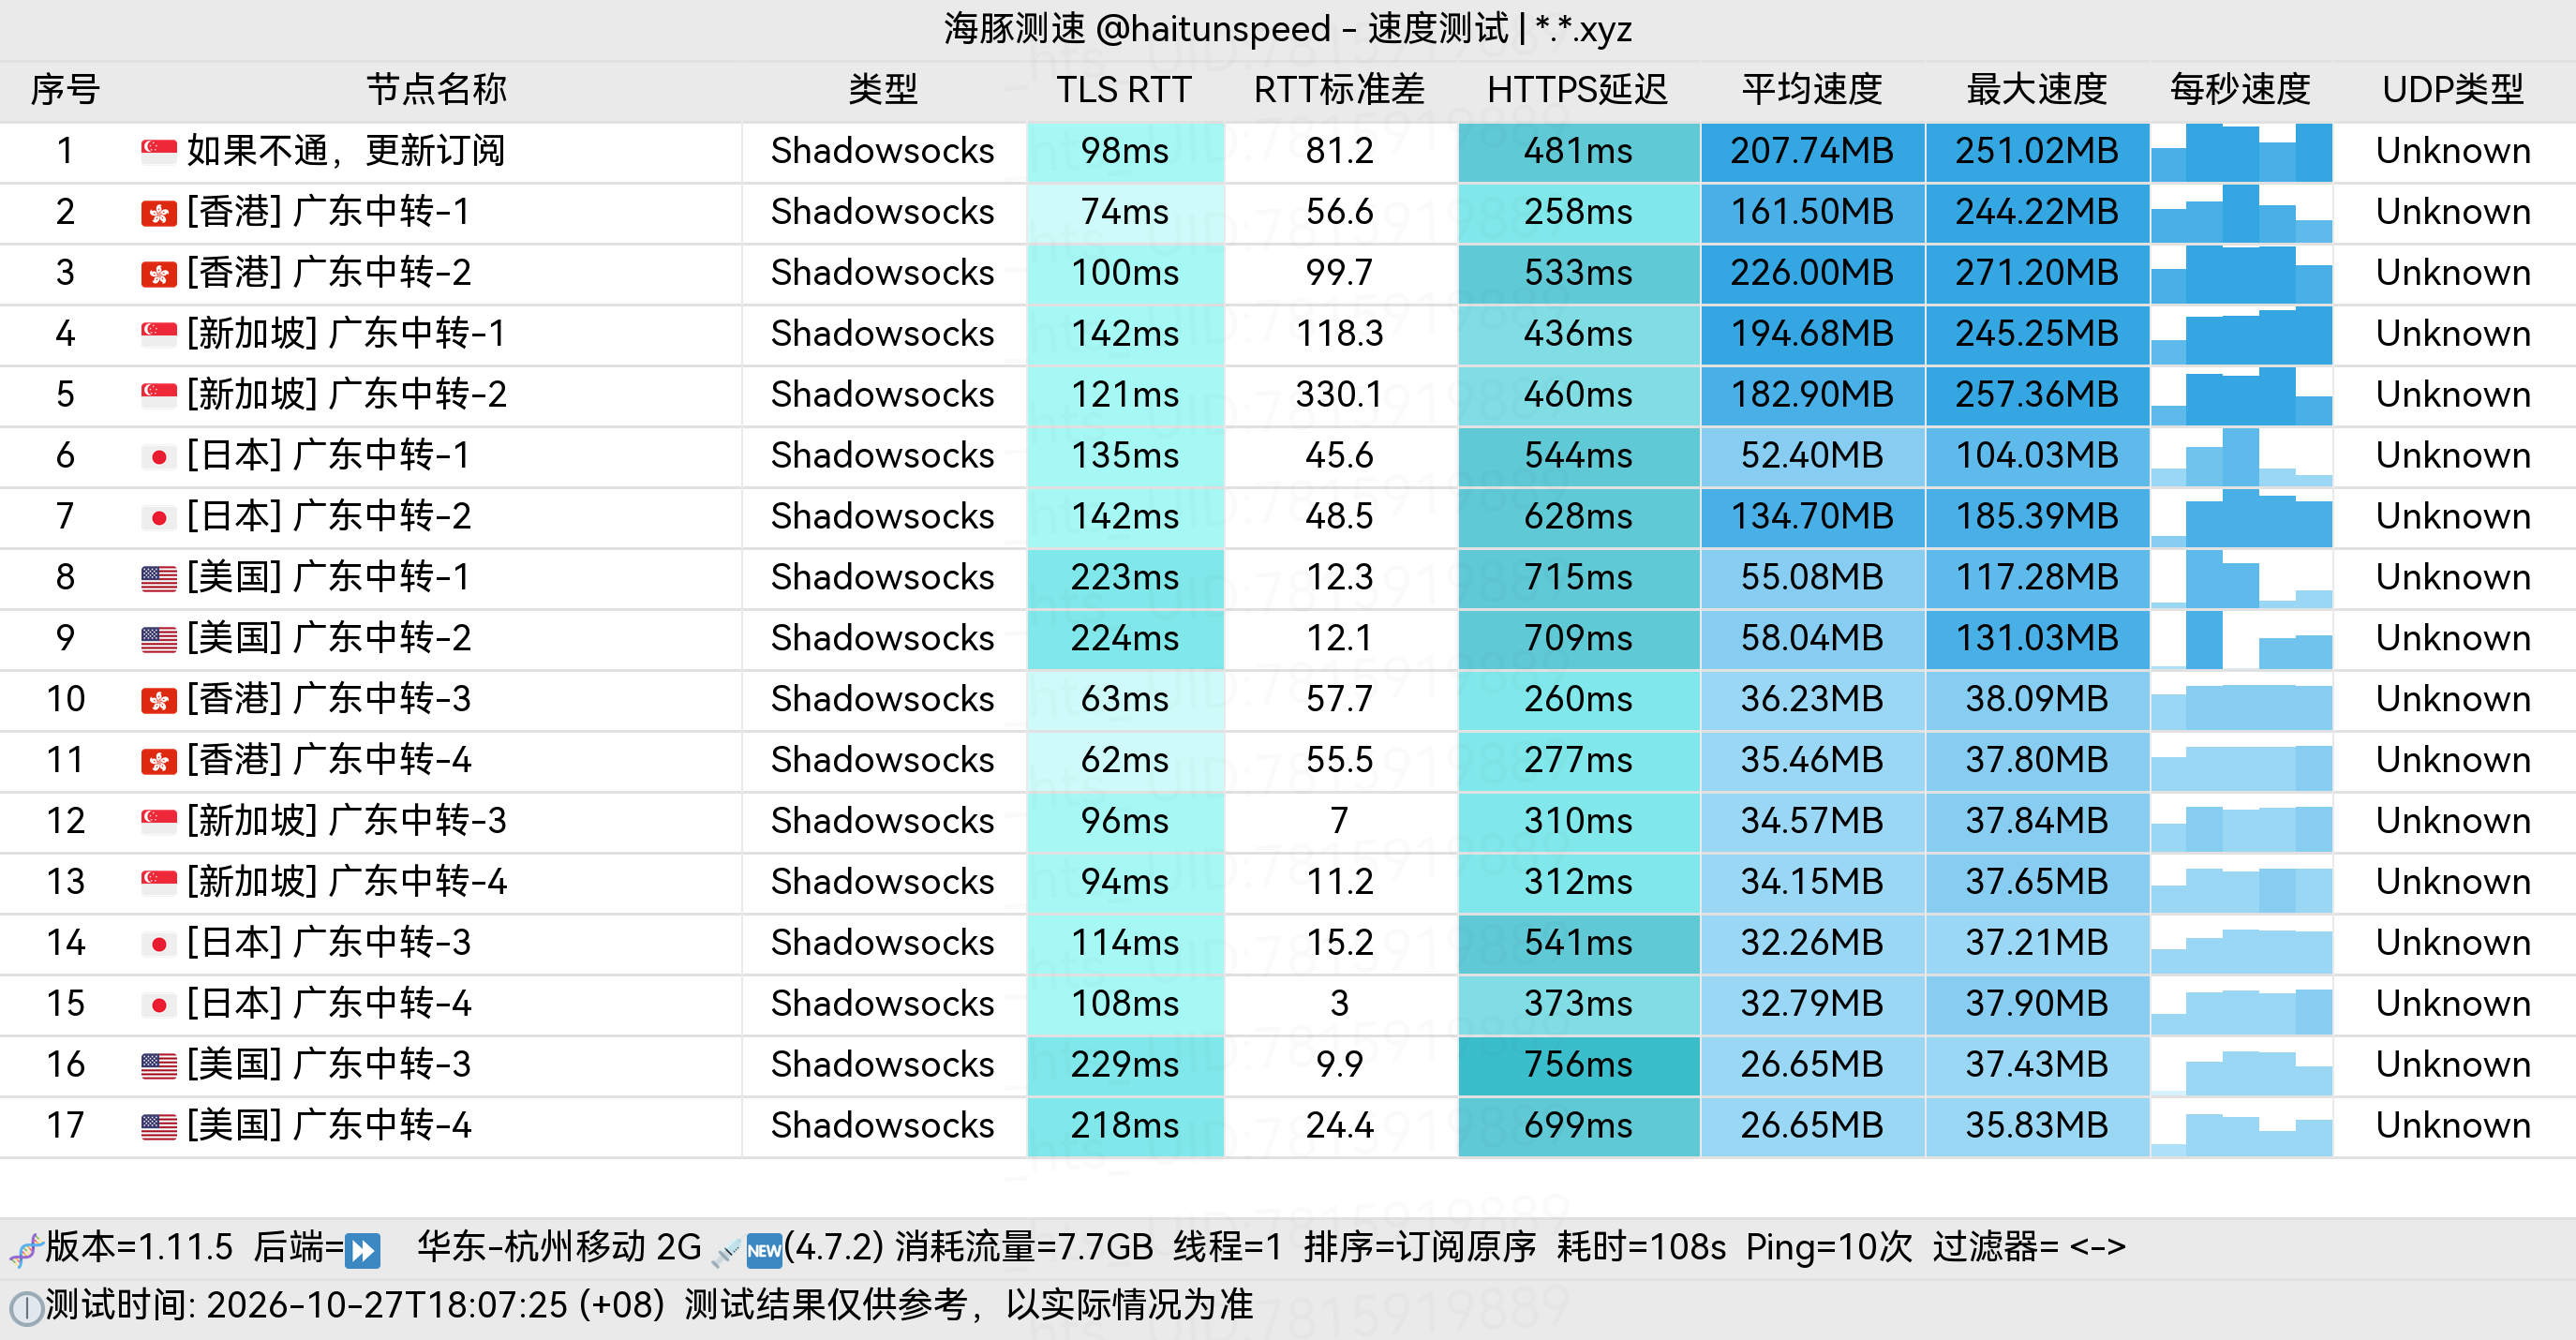Click average speed cell 226.00MB
2576x1340 pixels.
[1812, 273]
